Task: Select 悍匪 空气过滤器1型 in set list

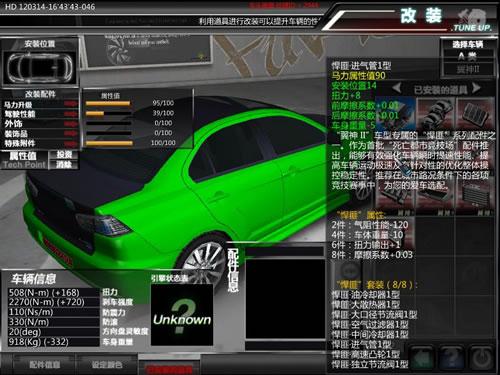Action: pyautogui.click(x=370, y=325)
